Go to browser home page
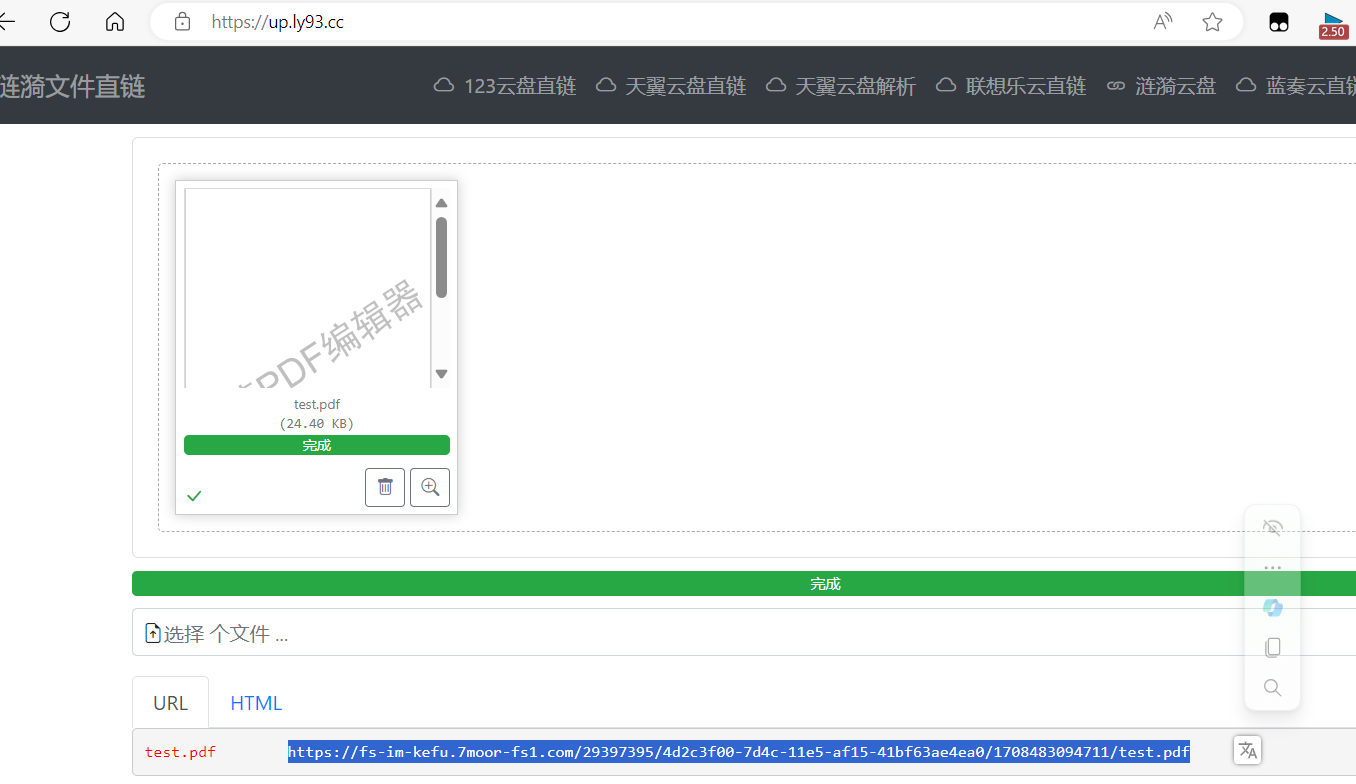Screen dimensions: 1356x784 (x=115, y=22)
